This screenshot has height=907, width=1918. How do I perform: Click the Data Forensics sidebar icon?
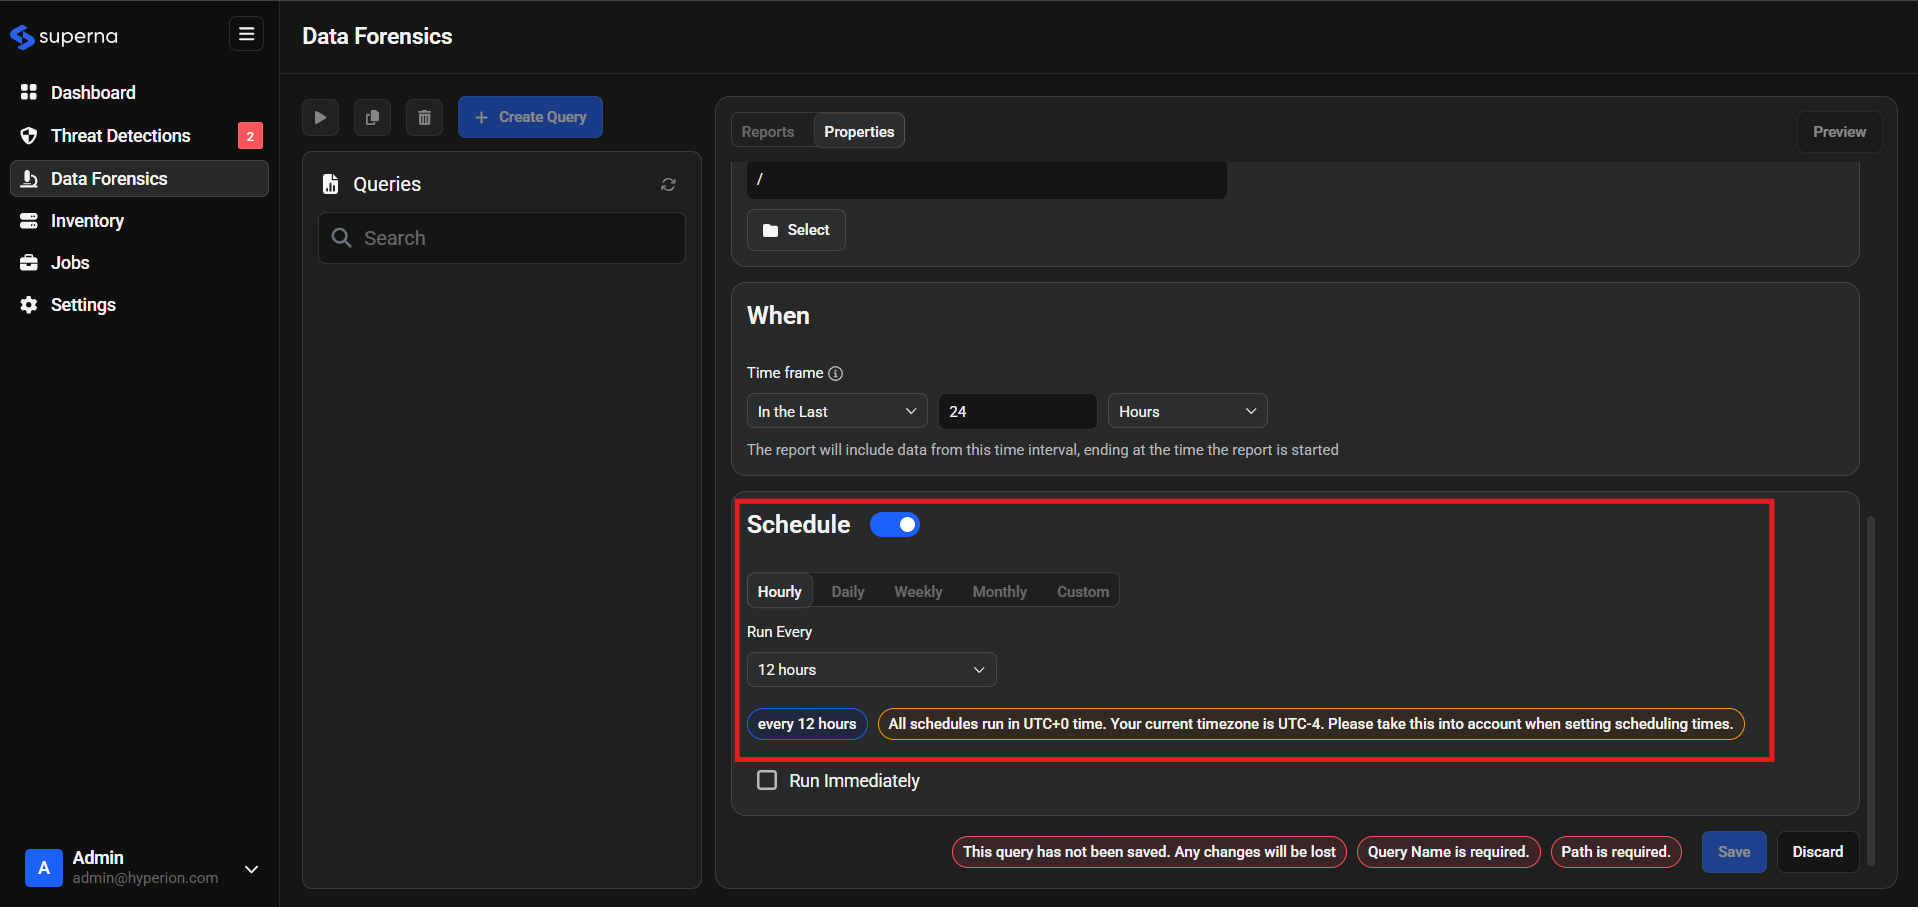click(29, 178)
